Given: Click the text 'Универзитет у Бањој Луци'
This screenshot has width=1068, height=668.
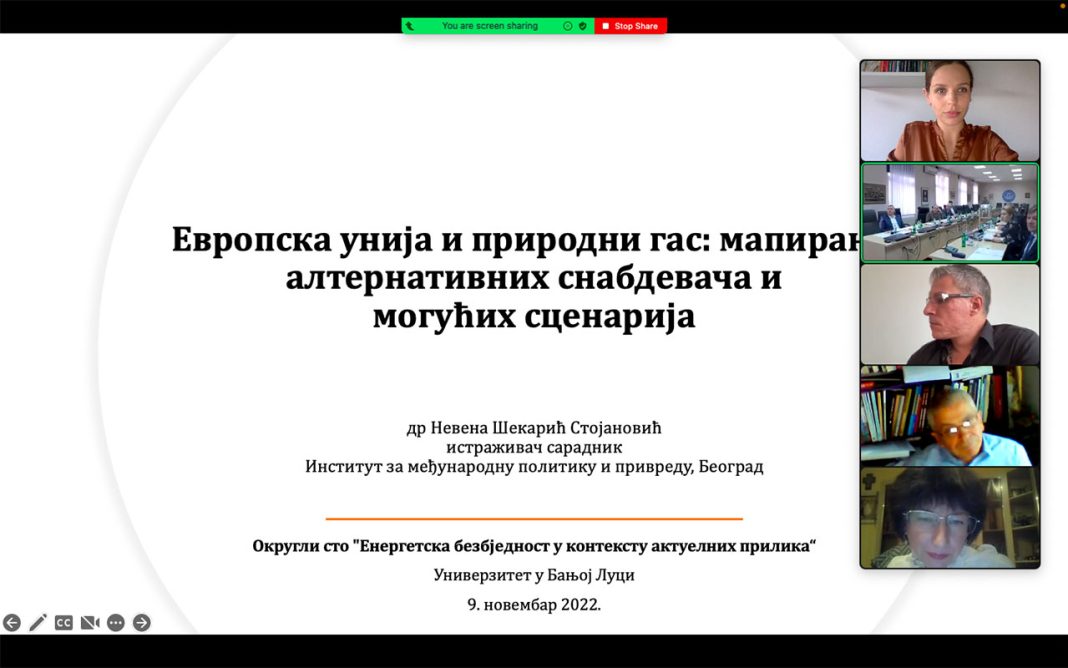Looking at the screenshot, I should (534, 575).
